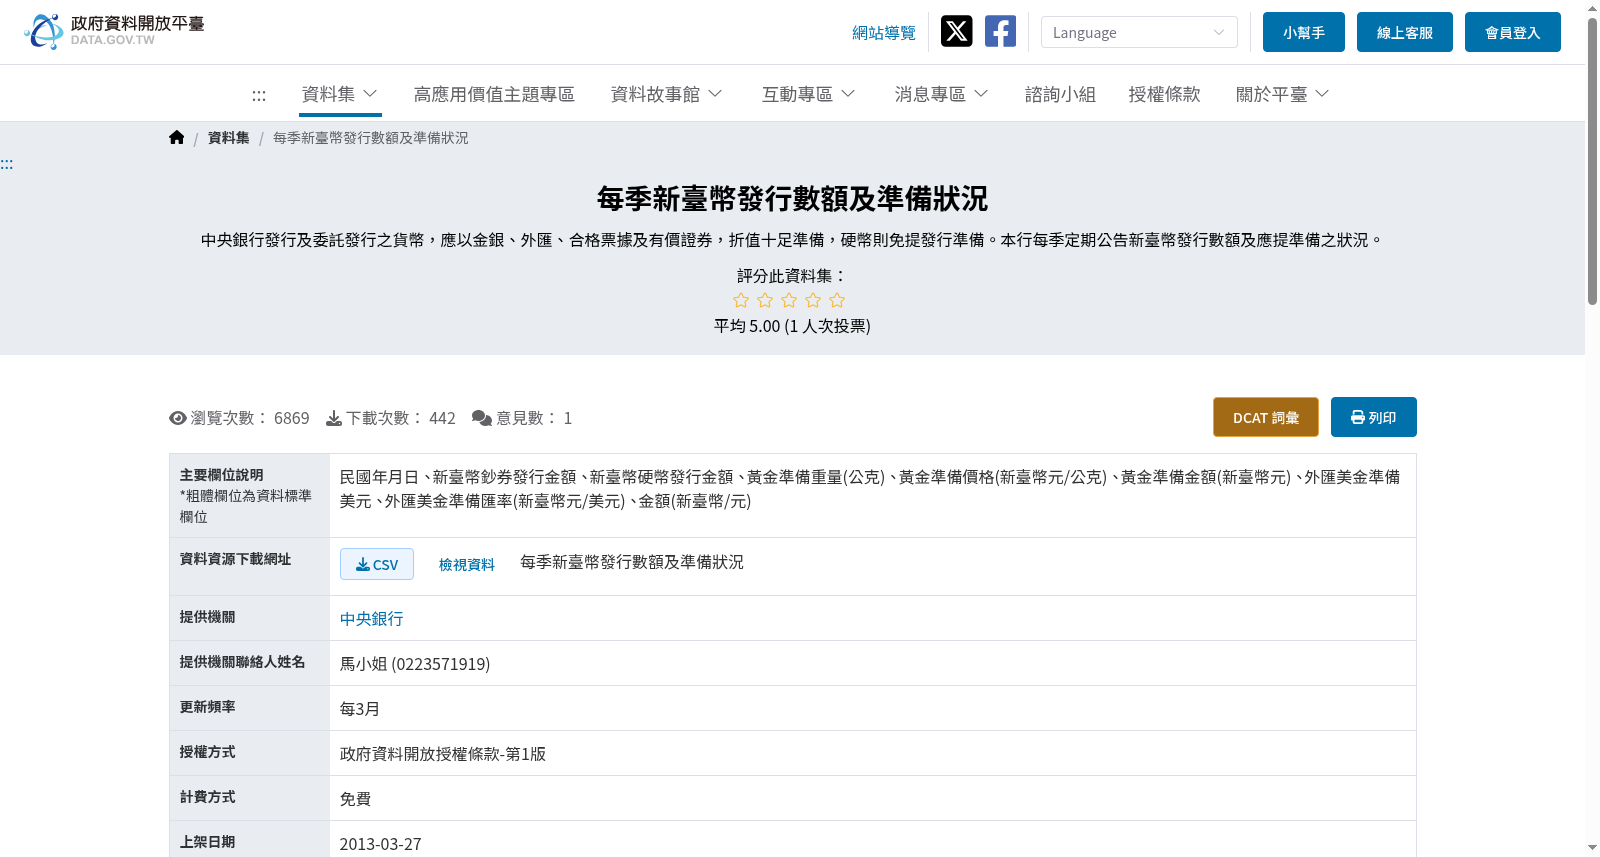Screen dimensions: 1600x857
Task: Open the 授權條款 menu item
Action: 1164,94
